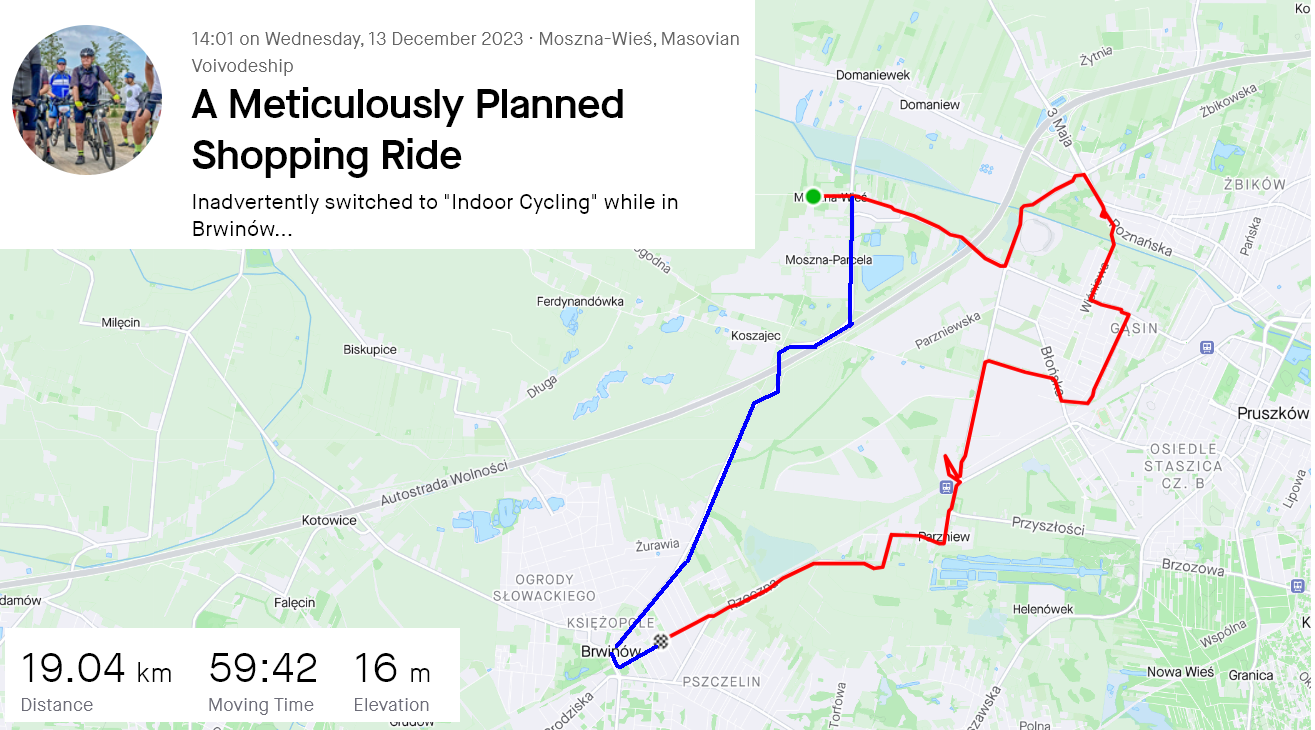
Task: Click the red direction arrow above Parzniew station
Action: (x=953, y=470)
